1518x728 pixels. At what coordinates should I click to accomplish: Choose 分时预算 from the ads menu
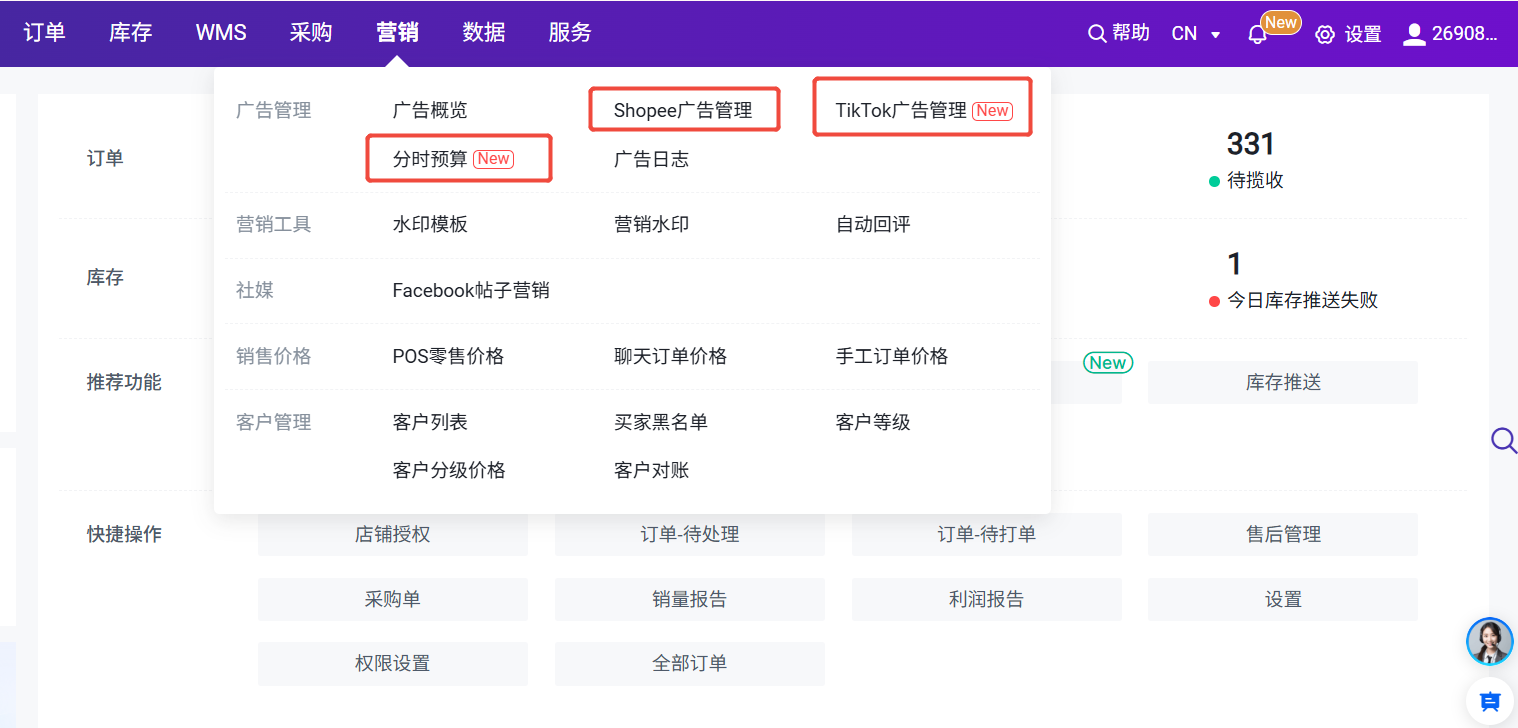(430, 159)
